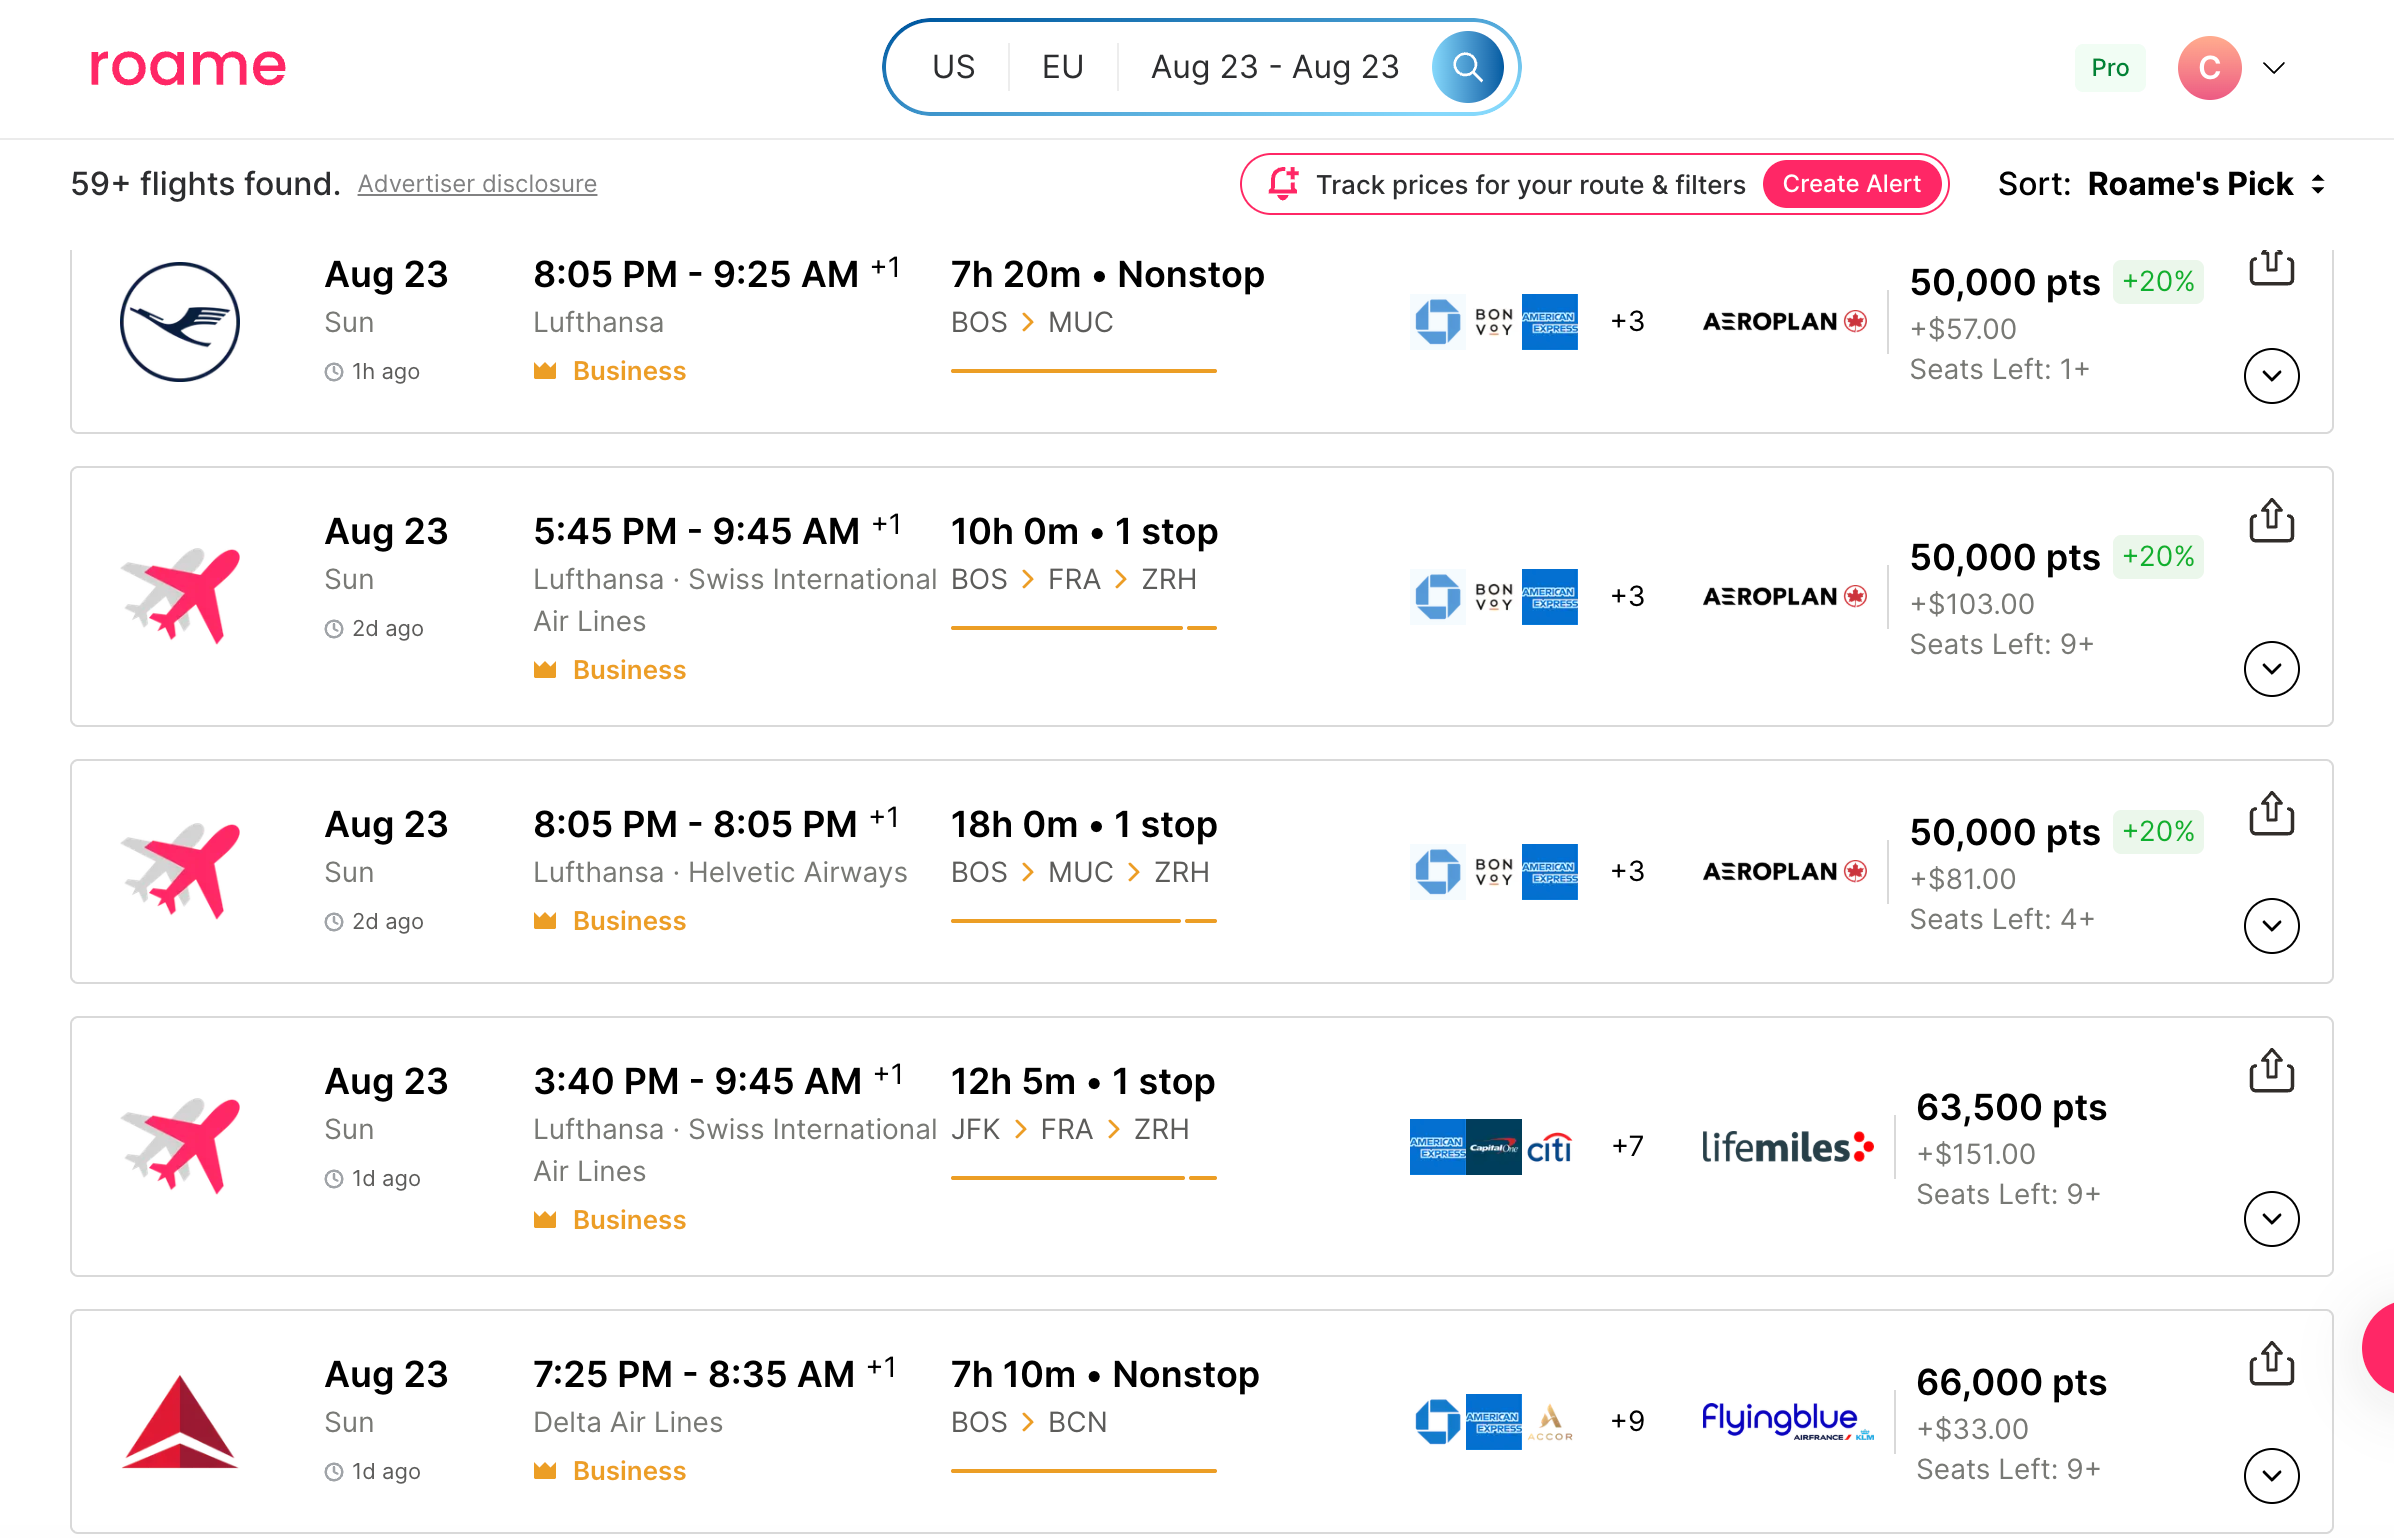Expand details for the 63,500 pts flight
Image resolution: width=2394 pixels, height=1538 pixels.
[x=2271, y=1219]
